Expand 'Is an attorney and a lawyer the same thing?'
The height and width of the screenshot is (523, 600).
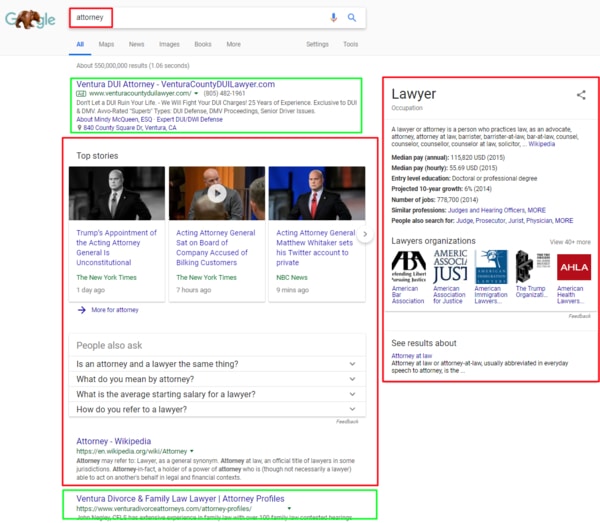[x=217, y=364]
